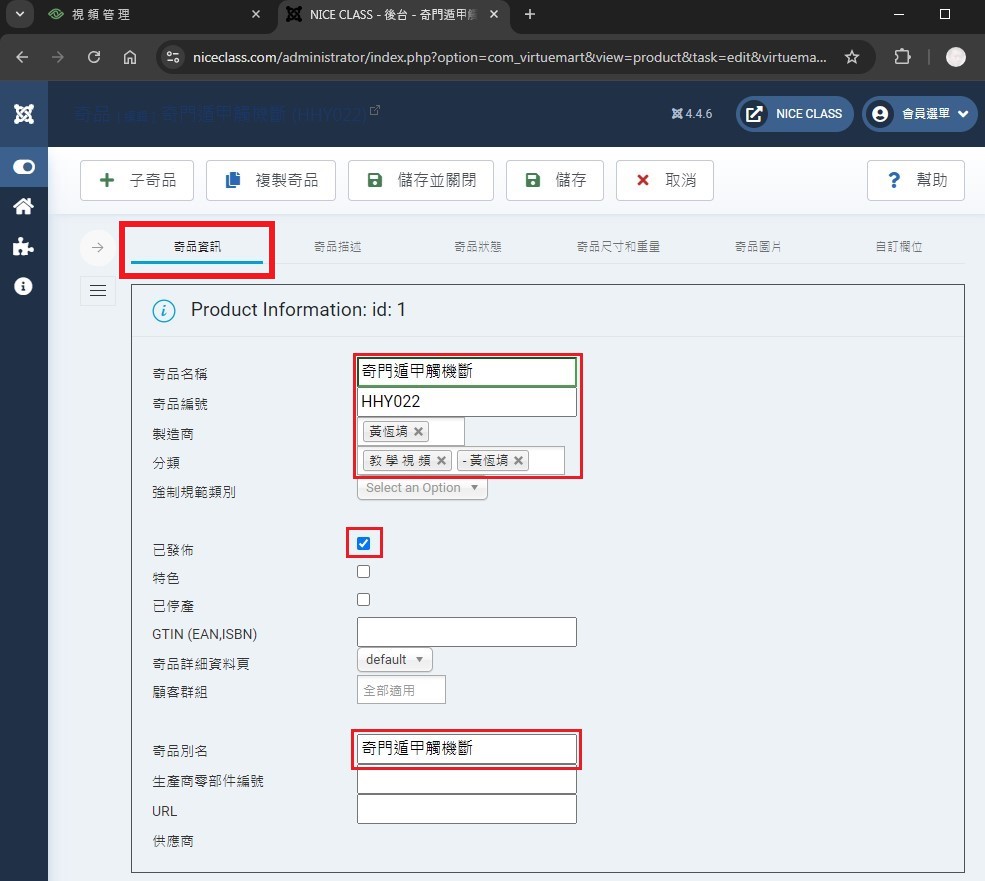
Task: Toggle the sidebar menu switch icon
Action: tap(23, 167)
